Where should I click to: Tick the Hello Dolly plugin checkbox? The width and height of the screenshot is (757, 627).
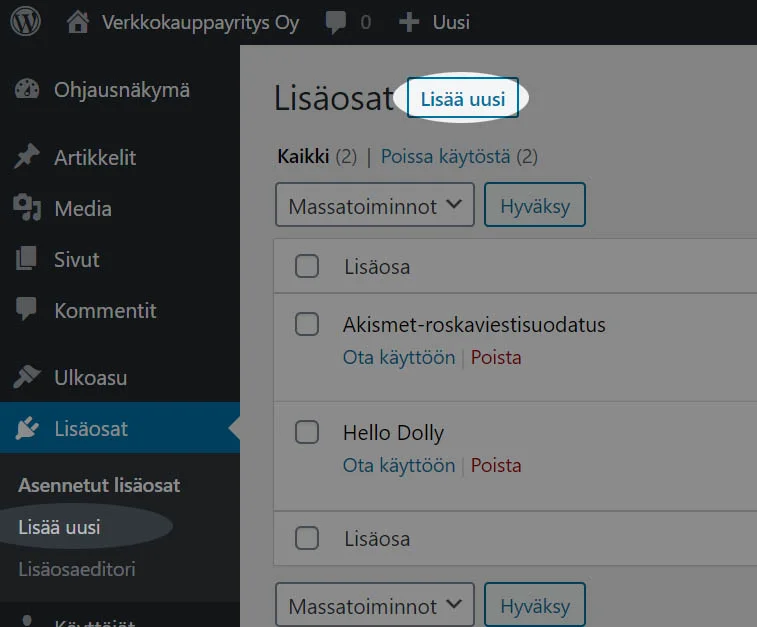pos(307,432)
